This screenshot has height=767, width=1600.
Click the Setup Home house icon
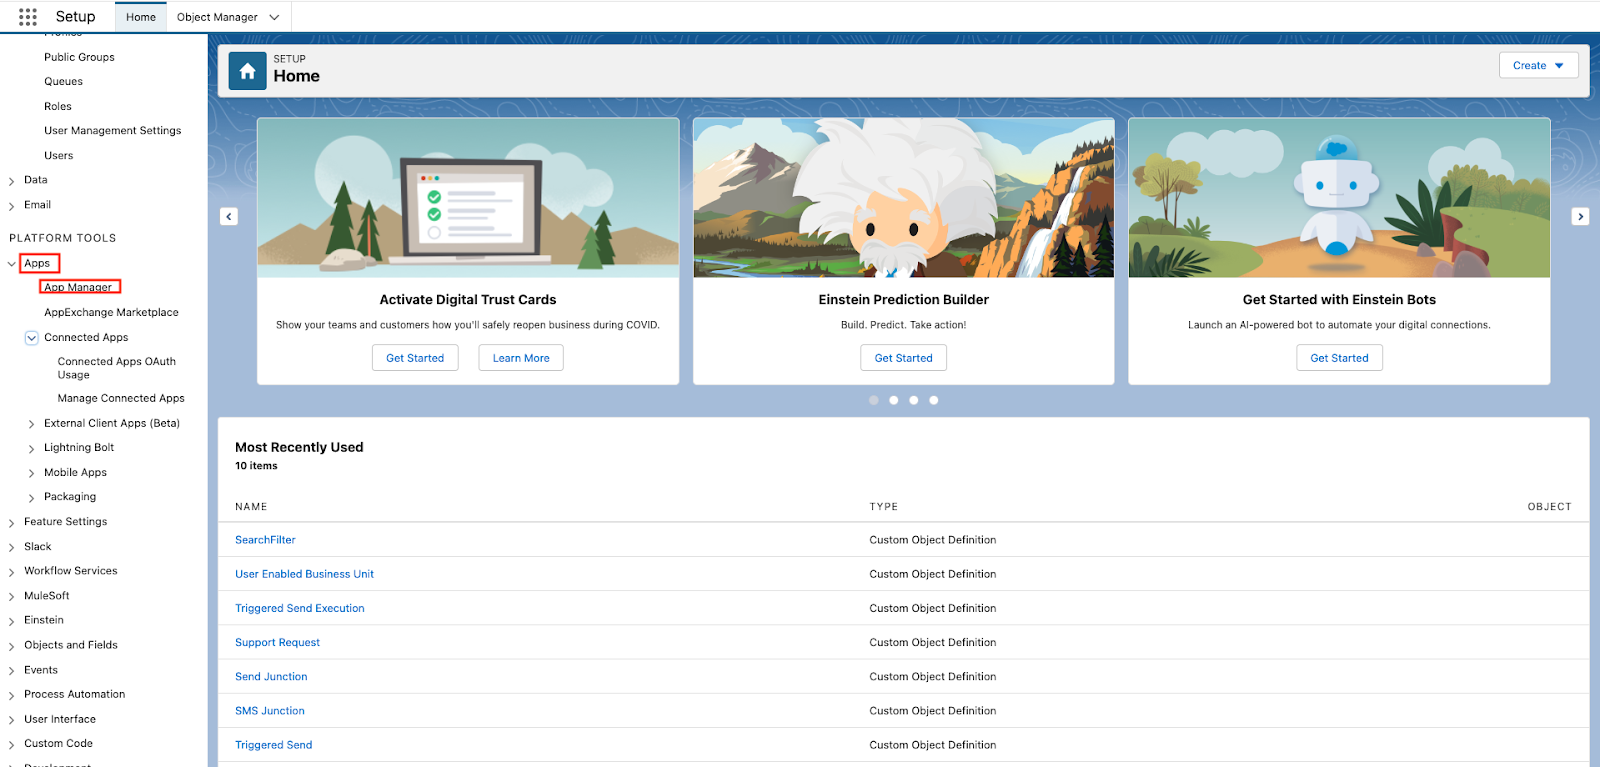[x=247, y=71]
